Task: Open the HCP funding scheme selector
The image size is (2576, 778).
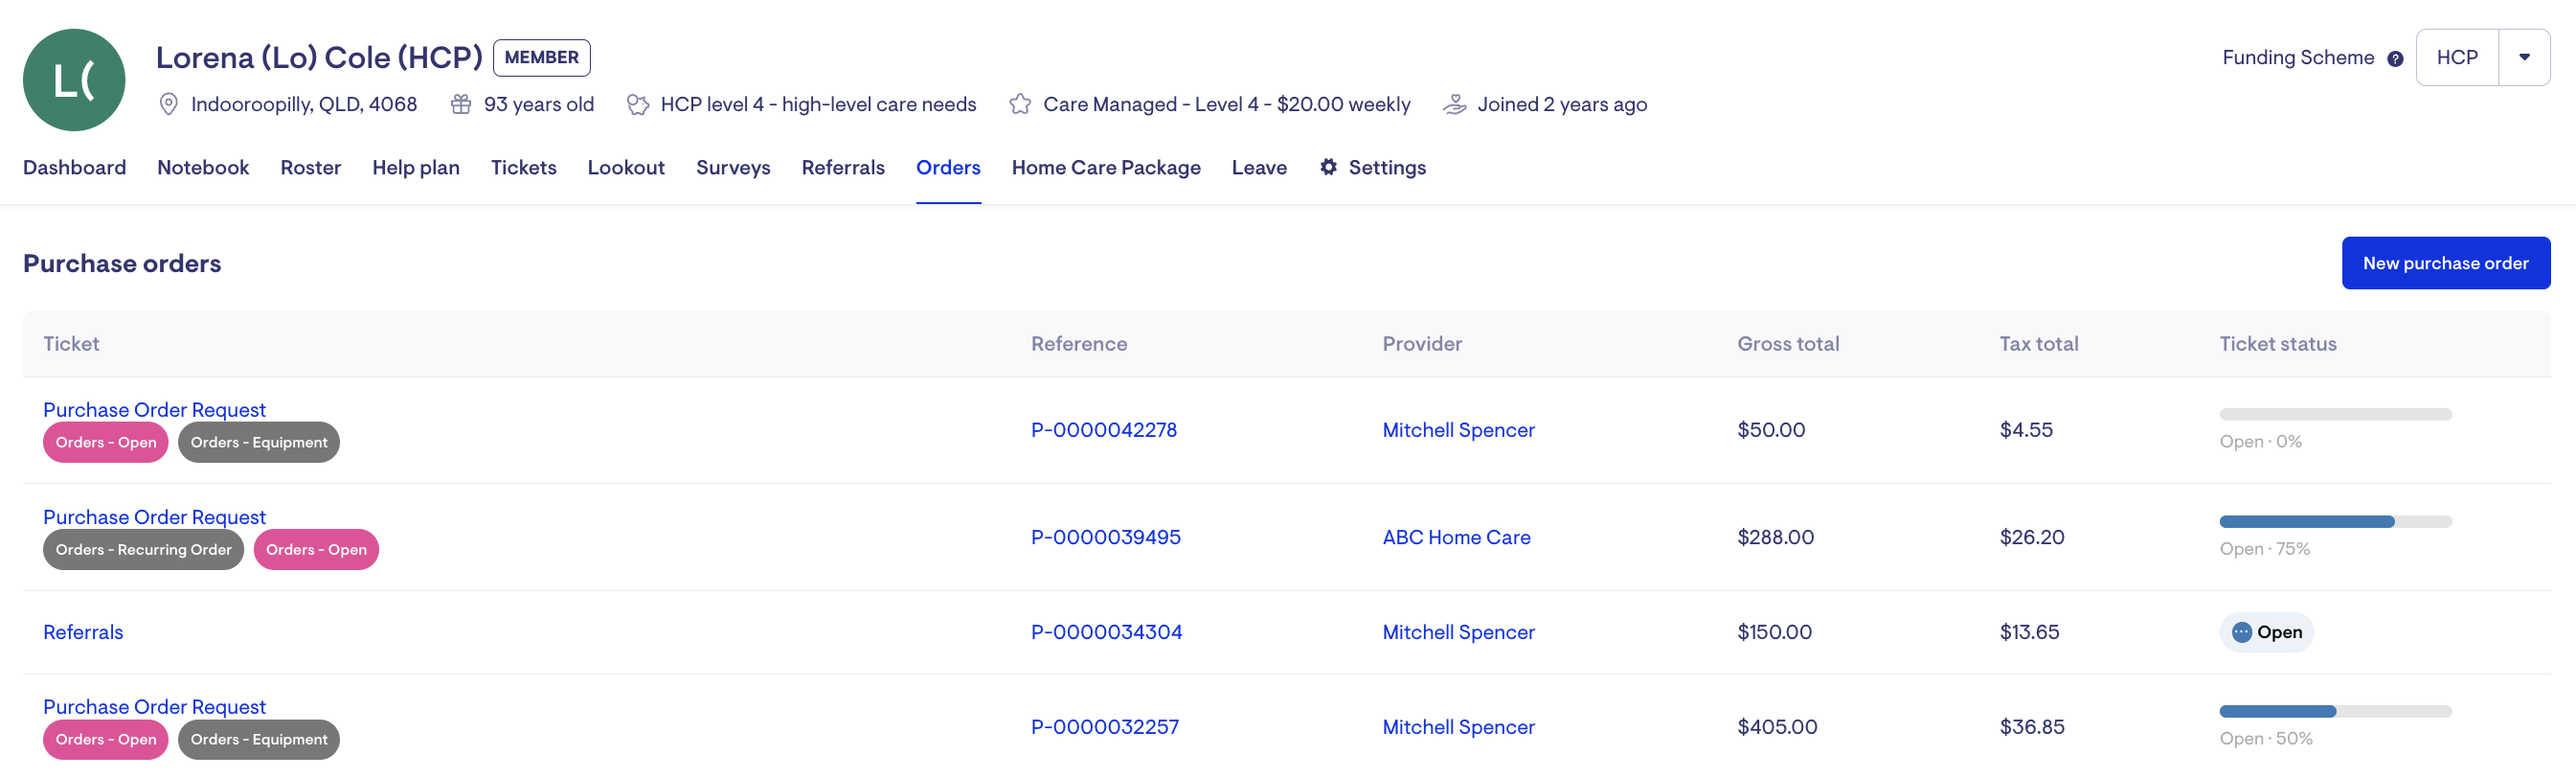Action: click(x=2457, y=58)
